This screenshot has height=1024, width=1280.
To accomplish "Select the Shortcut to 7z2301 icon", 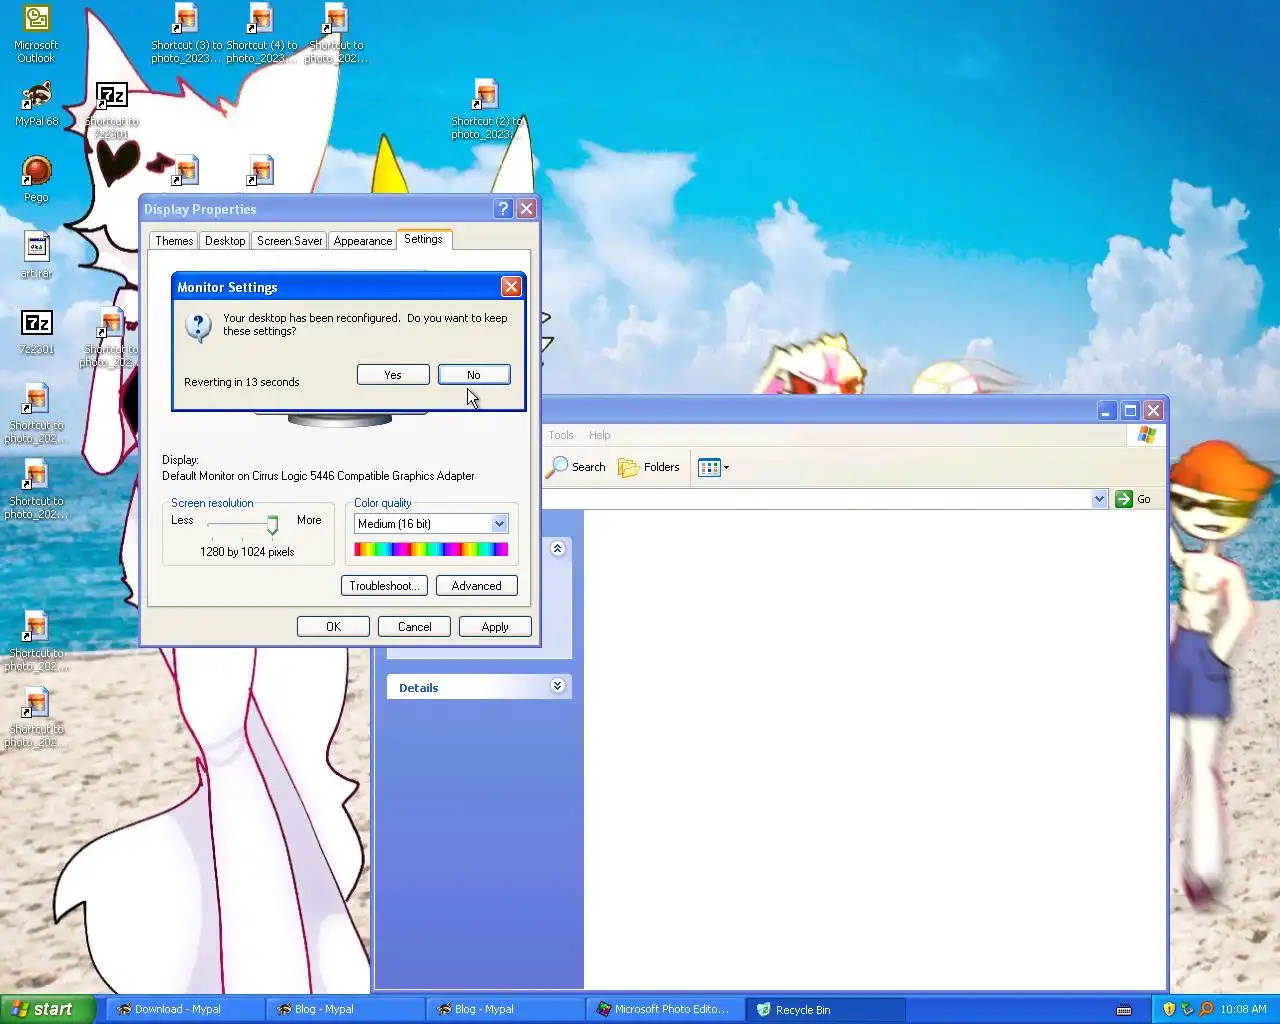I will (112, 110).
